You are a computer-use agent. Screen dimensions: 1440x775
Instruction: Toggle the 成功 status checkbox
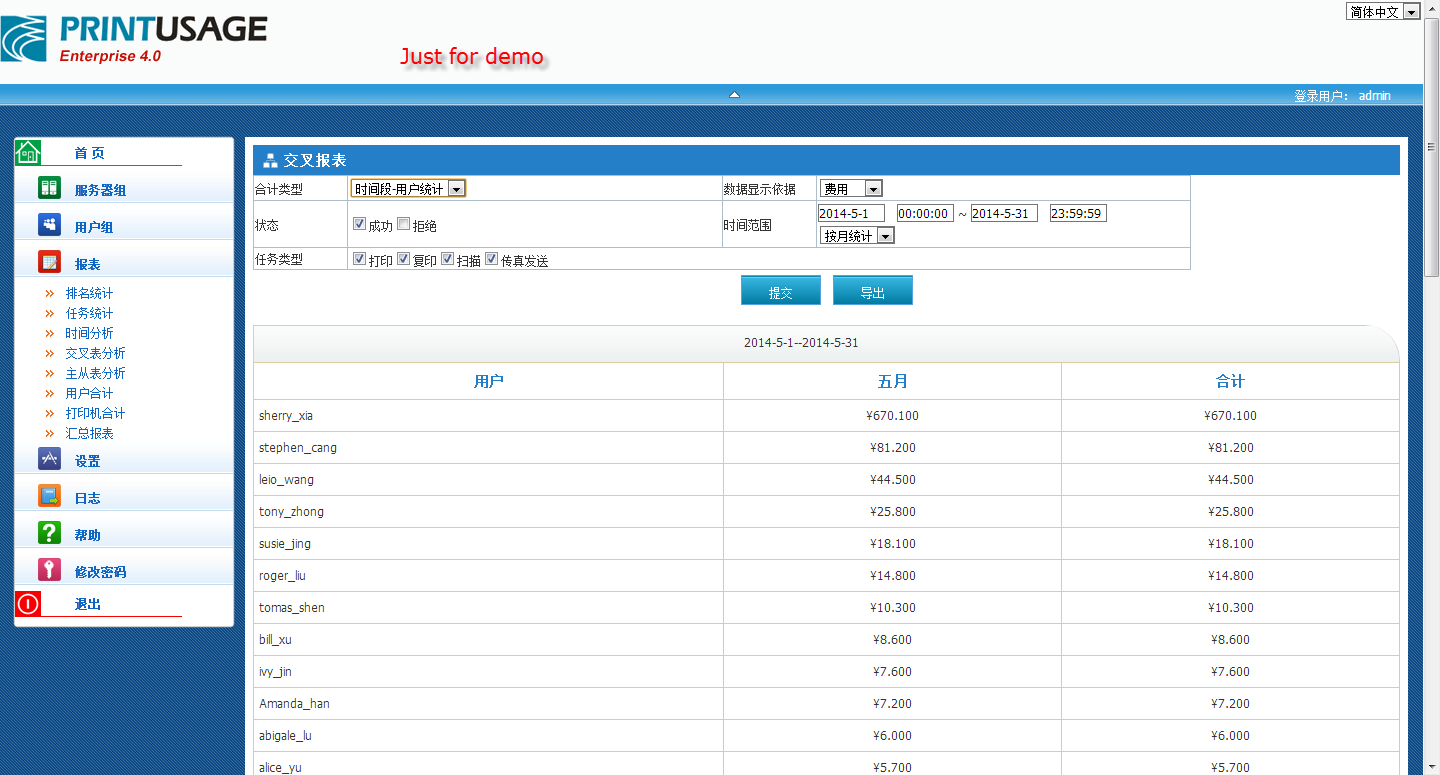(x=359, y=224)
